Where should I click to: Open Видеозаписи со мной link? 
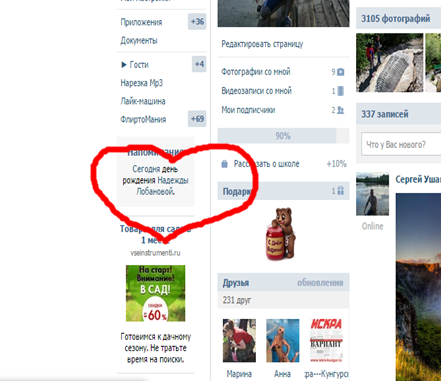coord(256,91)
